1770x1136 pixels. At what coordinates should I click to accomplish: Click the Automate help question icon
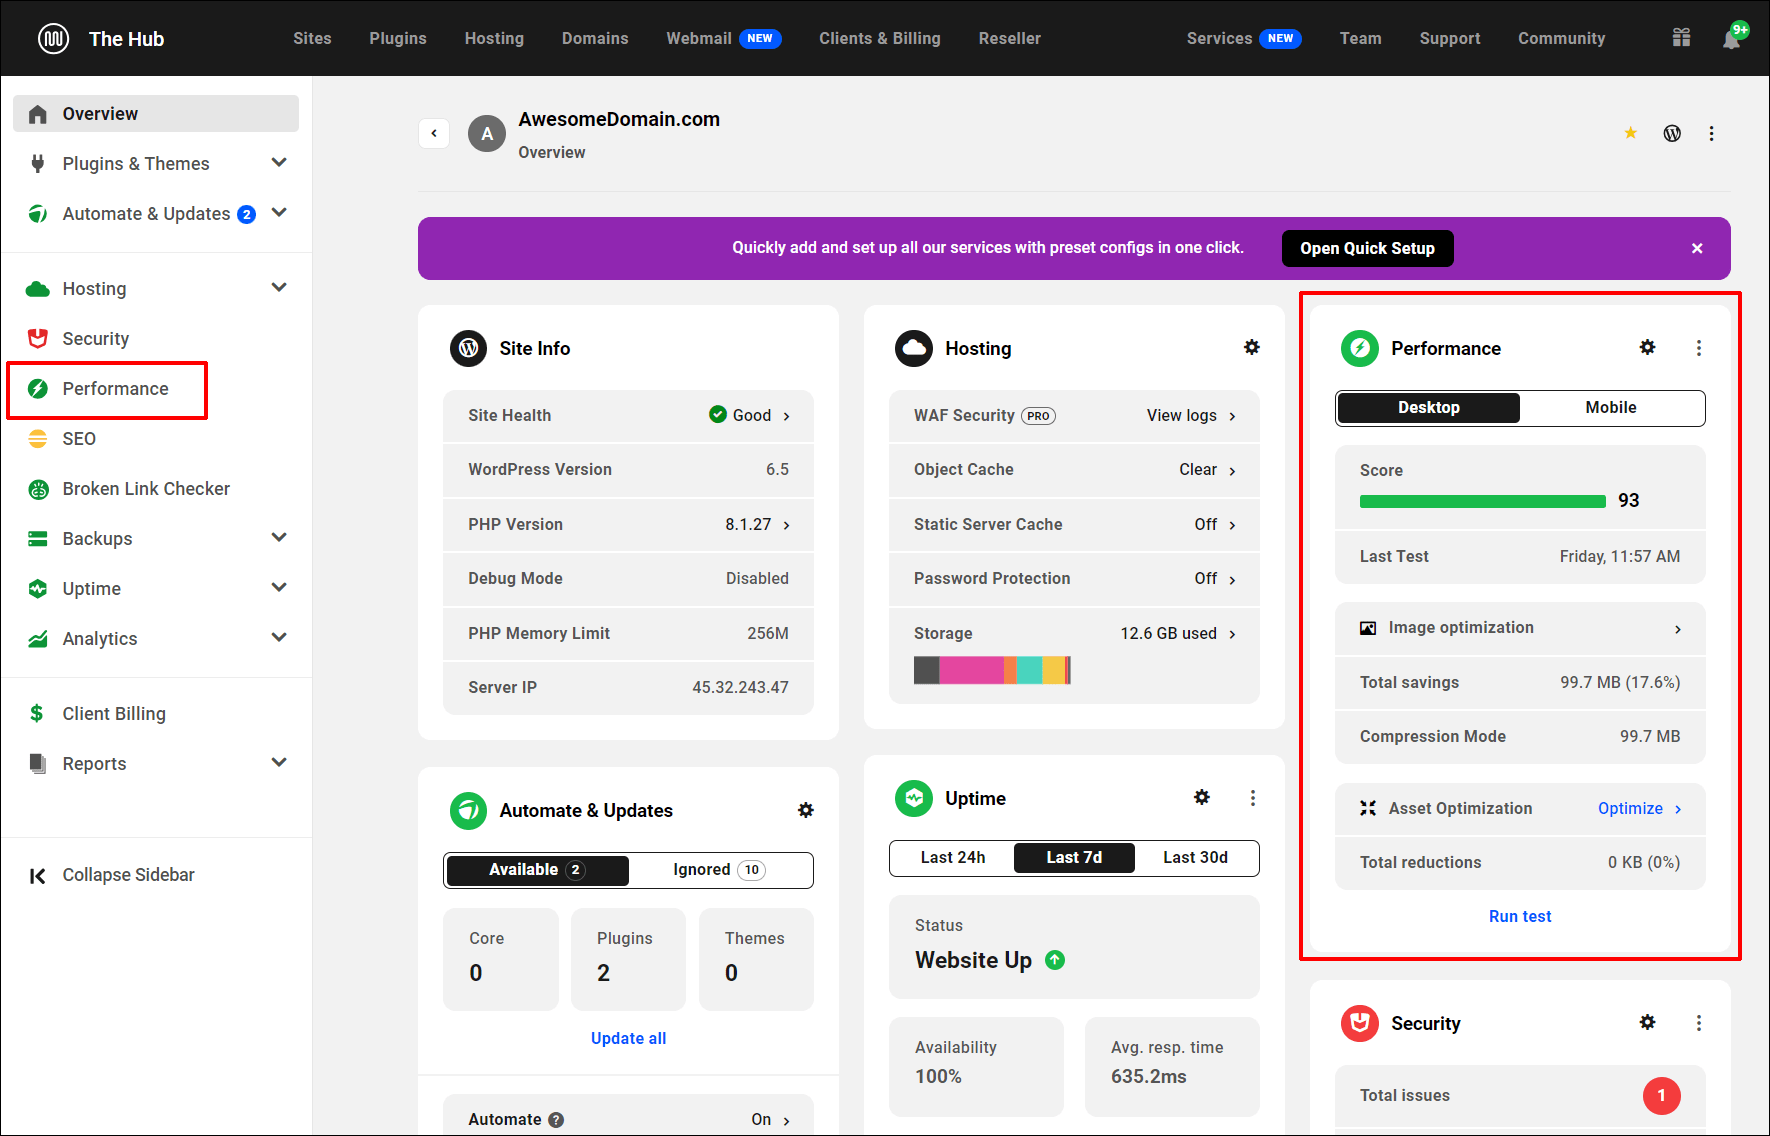coord(556,1120)
